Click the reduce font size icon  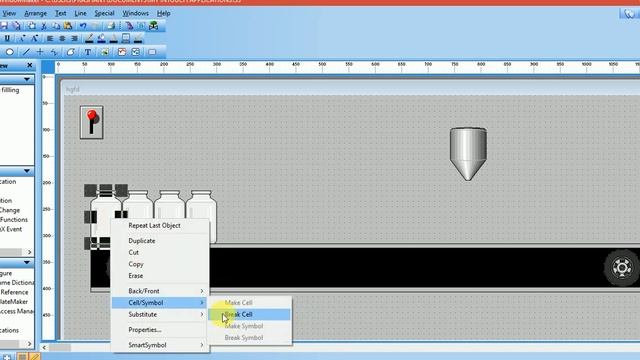click(x=22, y=38)
